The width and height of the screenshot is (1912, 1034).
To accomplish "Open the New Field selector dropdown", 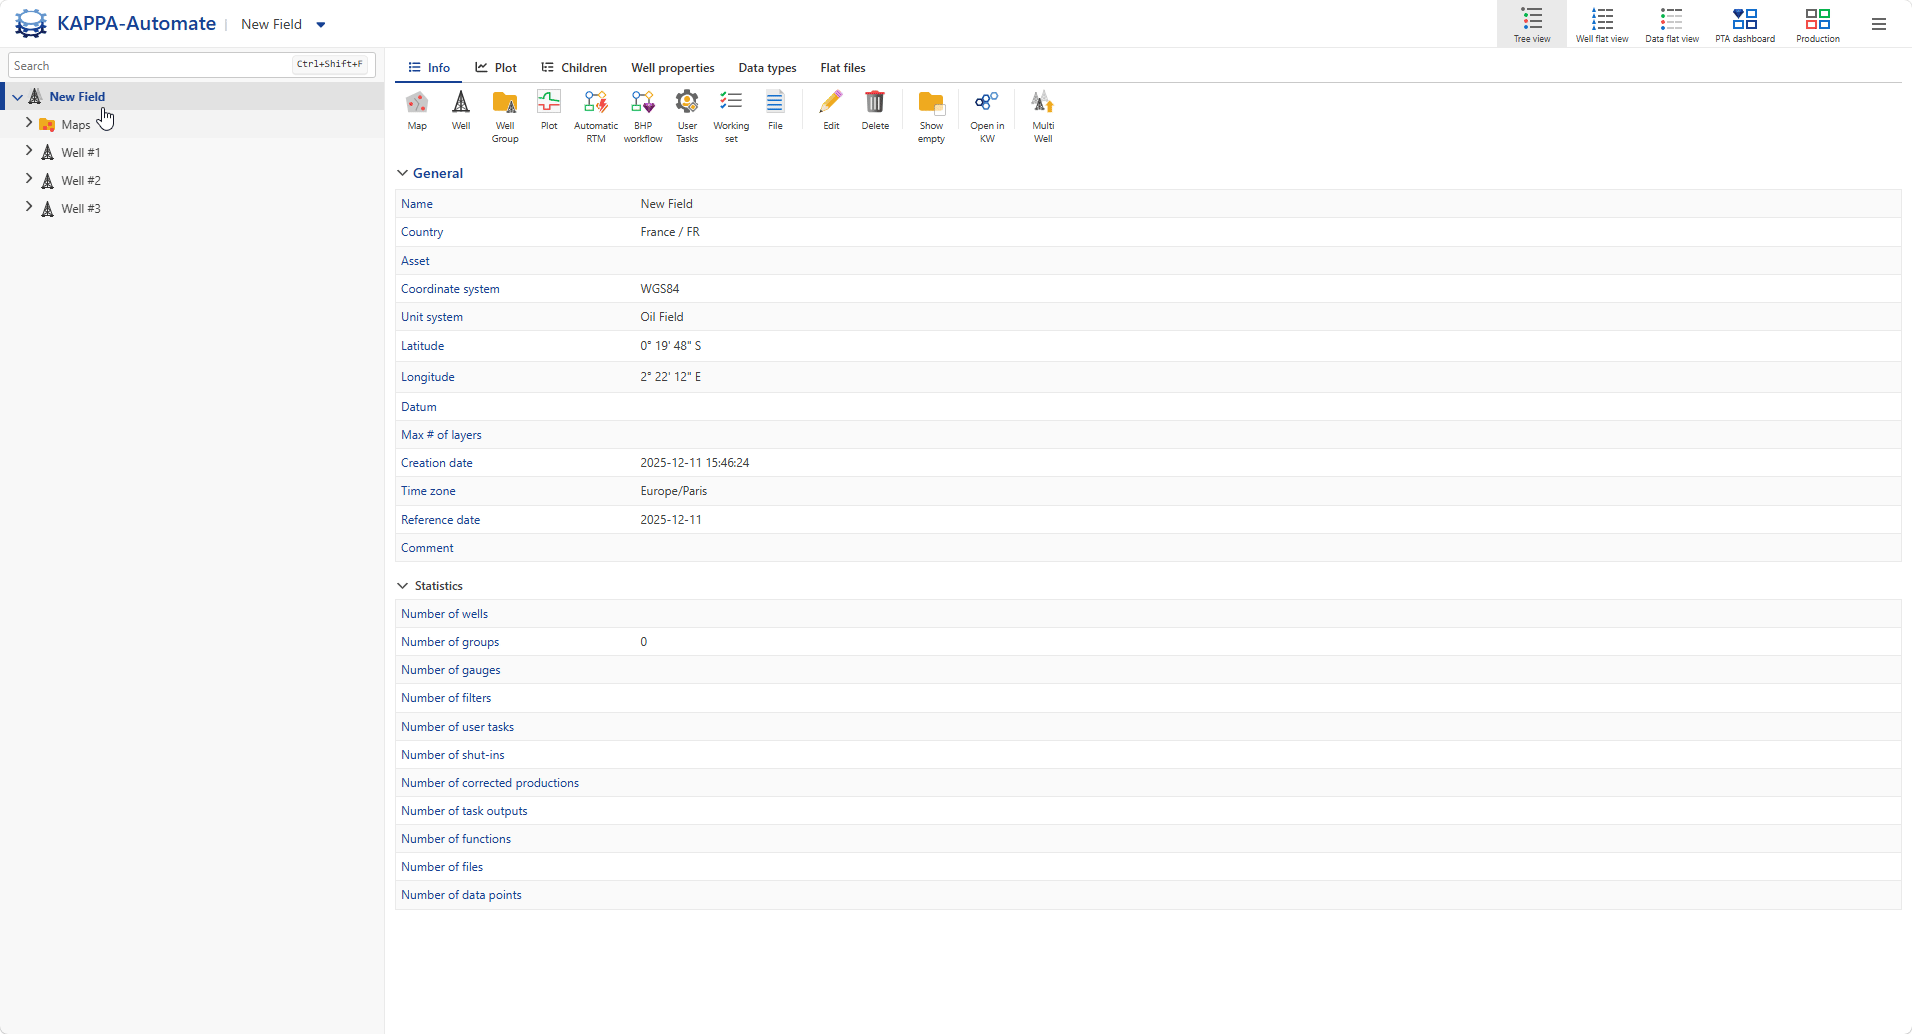I will tap(321, 24).
